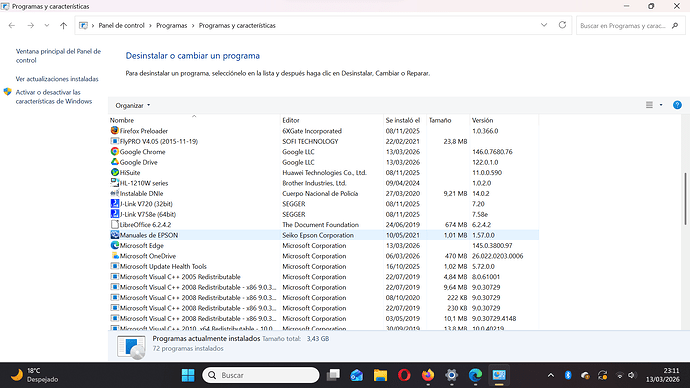Screen dimensions: 690x388
Task: Click The Document Foundation editor cell
Action: 320,225
